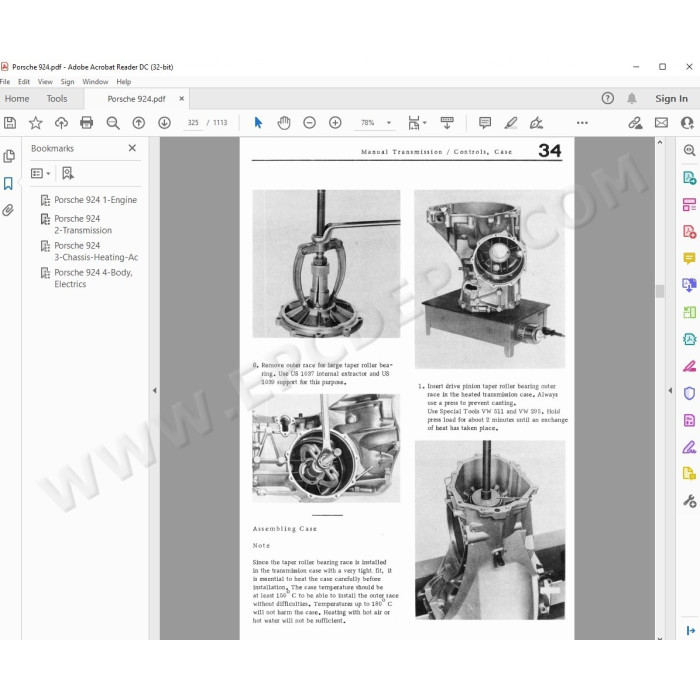Open the Sign document pen tool

coord(536,123)
